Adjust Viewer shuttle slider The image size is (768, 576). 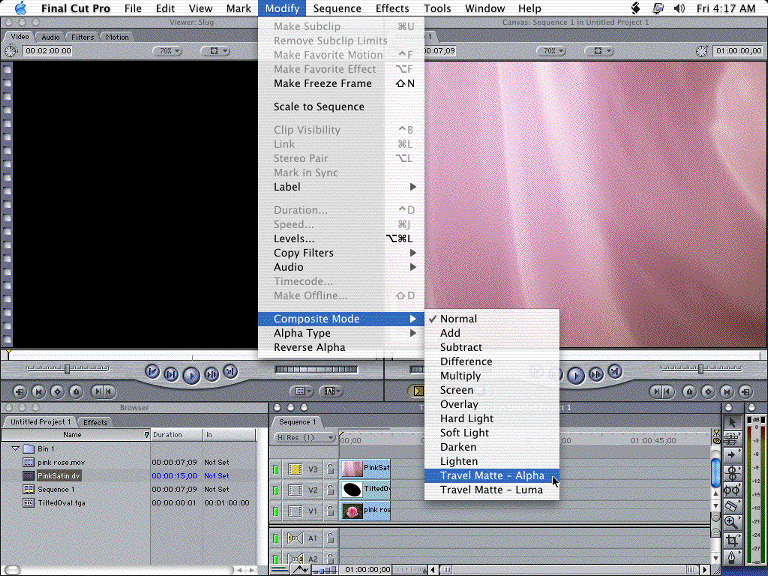point(68,368)
